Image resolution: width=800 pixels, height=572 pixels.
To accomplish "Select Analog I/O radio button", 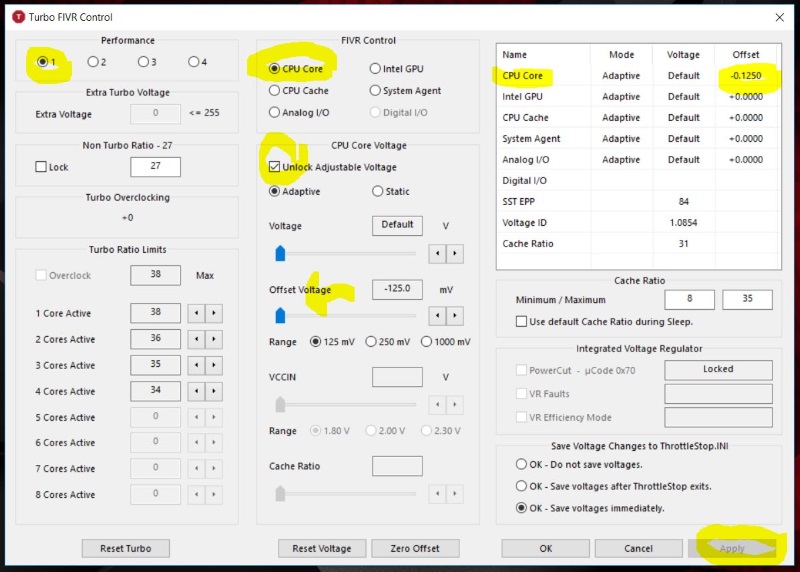I will [299, 112].
